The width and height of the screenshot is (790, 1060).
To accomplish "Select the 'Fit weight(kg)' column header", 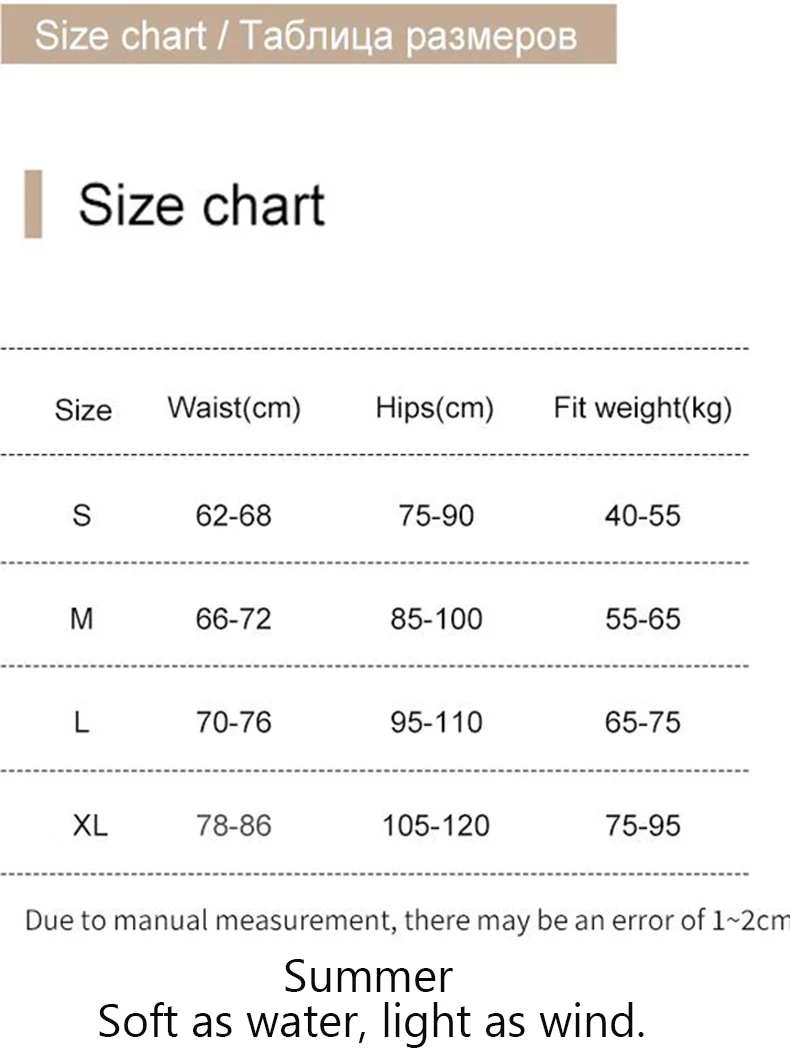I will click(643, 408).
